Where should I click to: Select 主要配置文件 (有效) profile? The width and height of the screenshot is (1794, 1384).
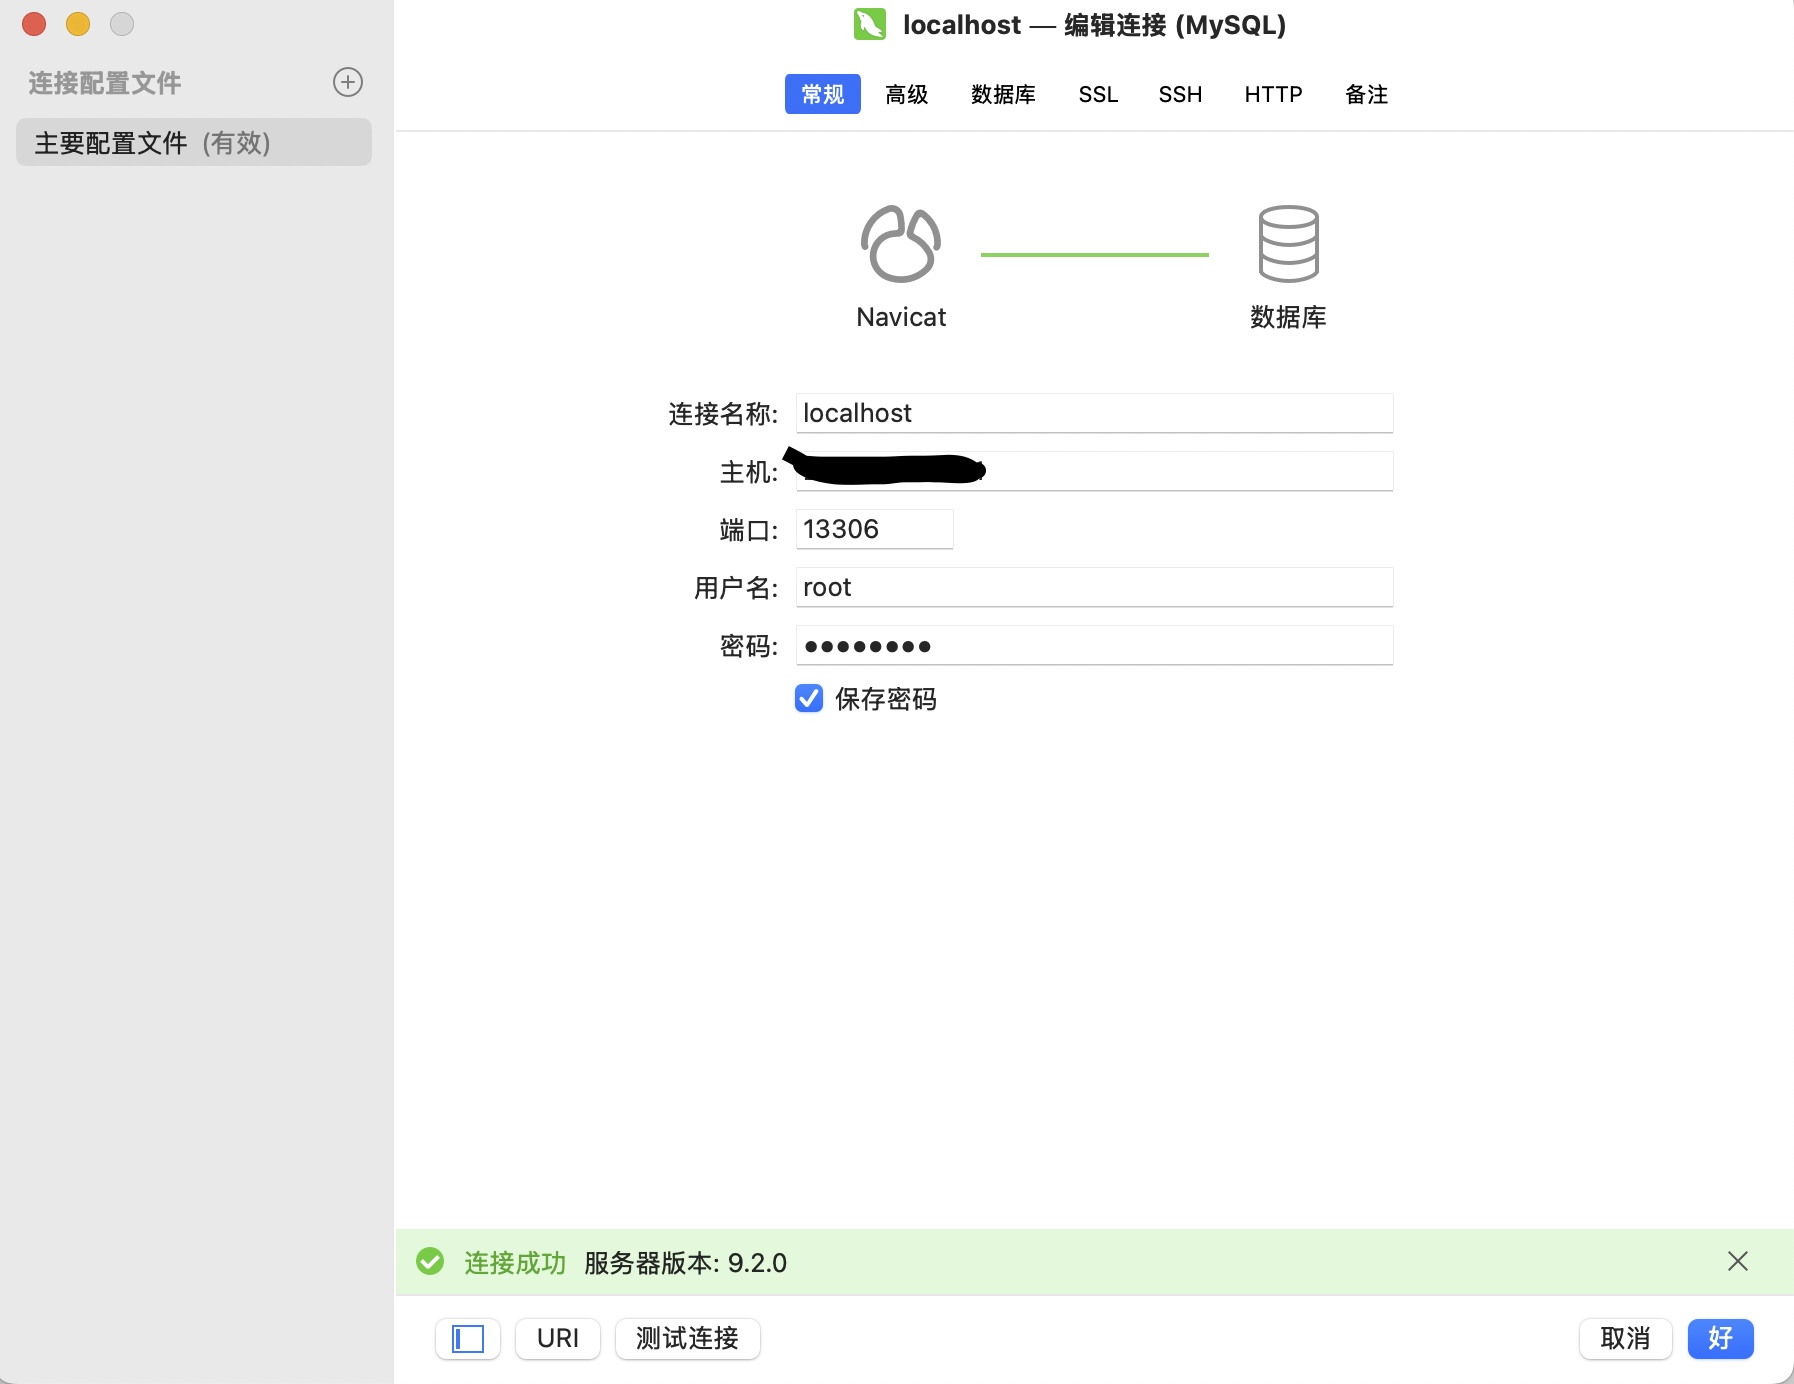point(194,142)
